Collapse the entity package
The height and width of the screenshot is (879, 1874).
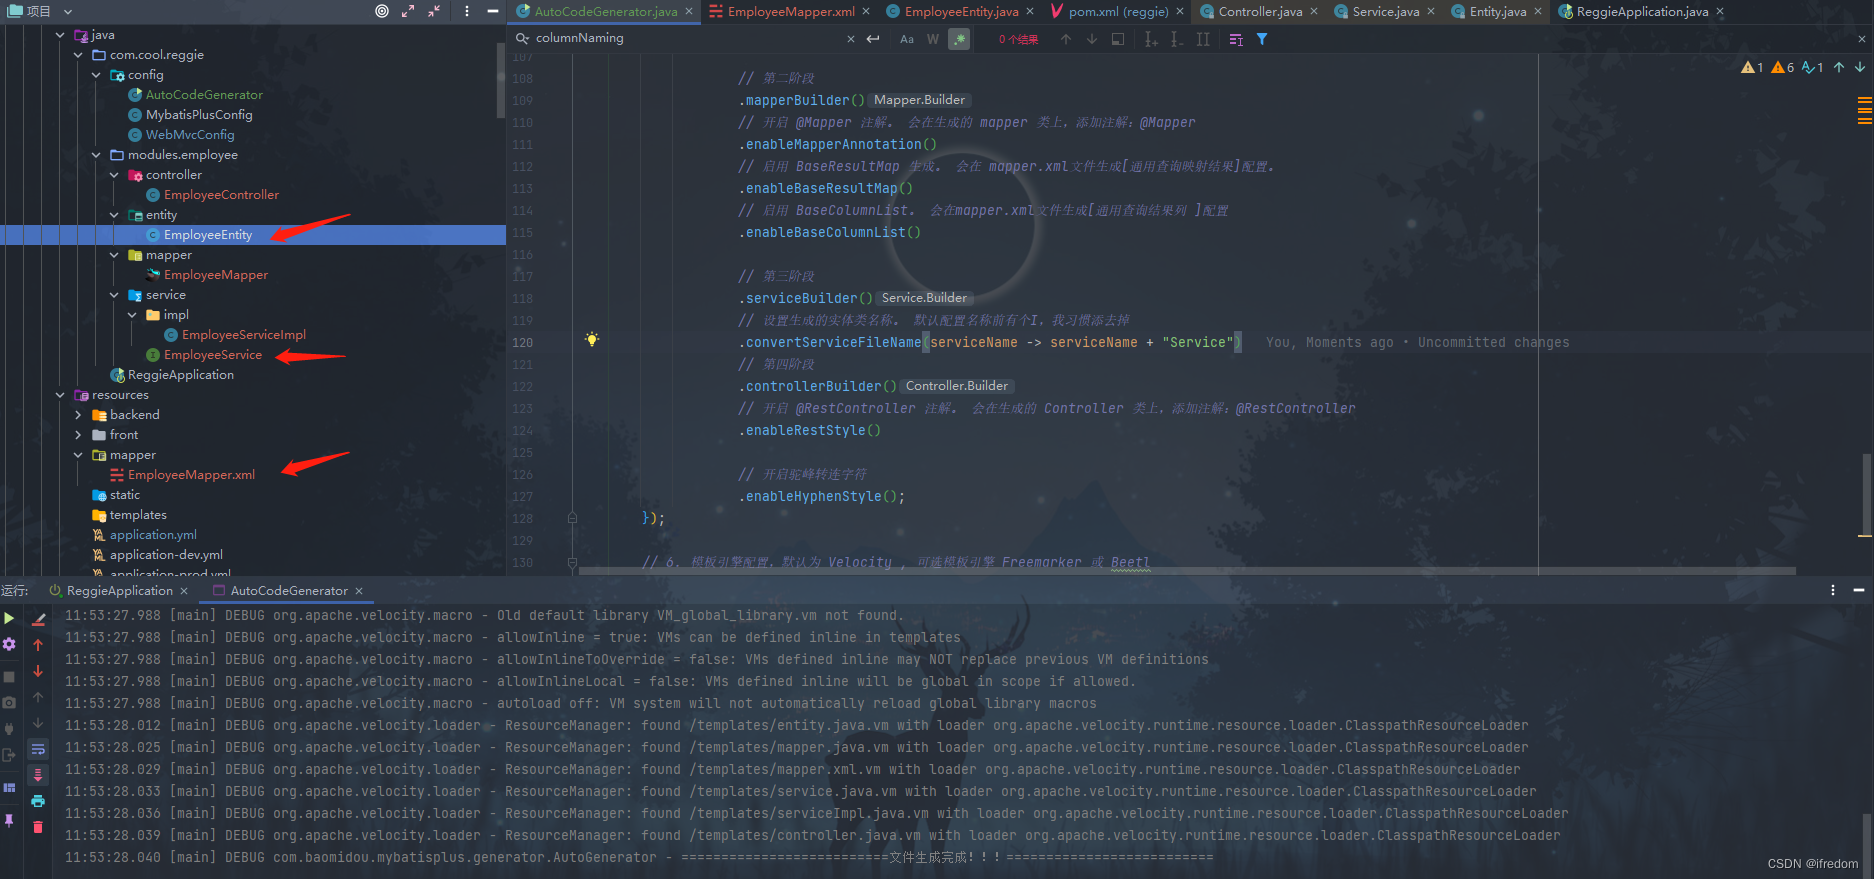pyautogui.click(x=114, y=215)
